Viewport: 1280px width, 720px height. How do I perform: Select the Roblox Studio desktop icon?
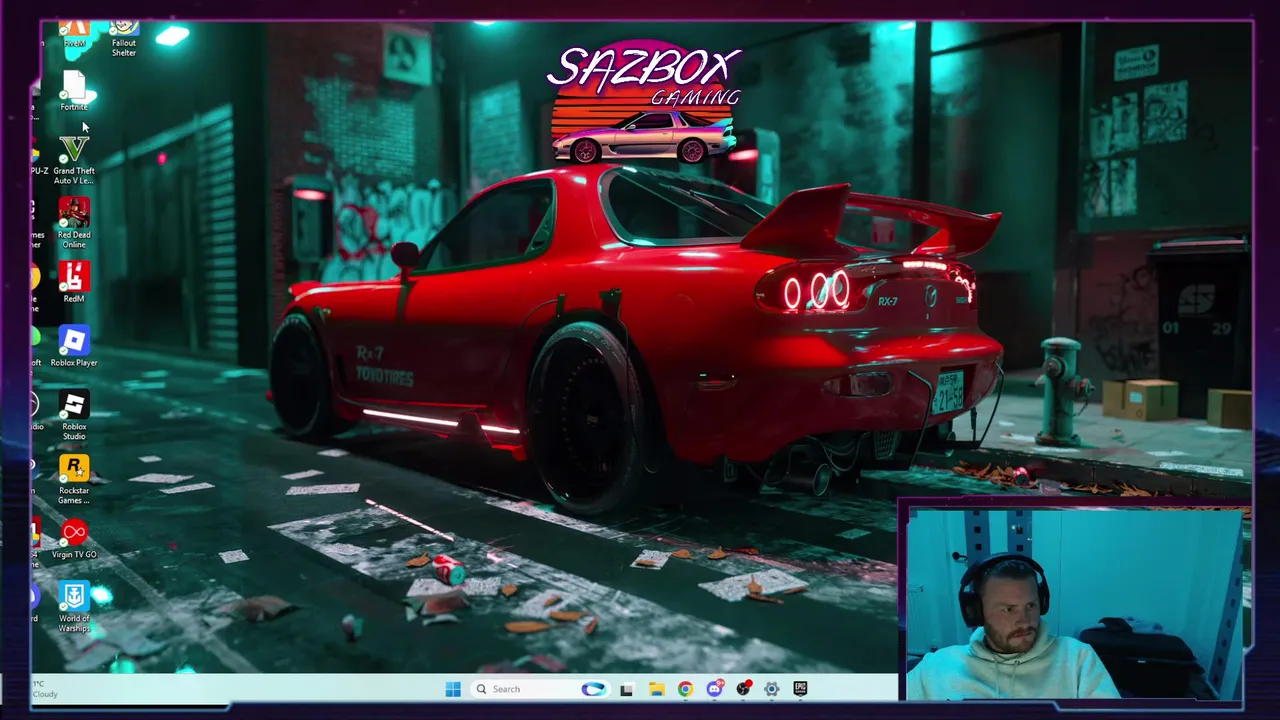tap(74, 416)
